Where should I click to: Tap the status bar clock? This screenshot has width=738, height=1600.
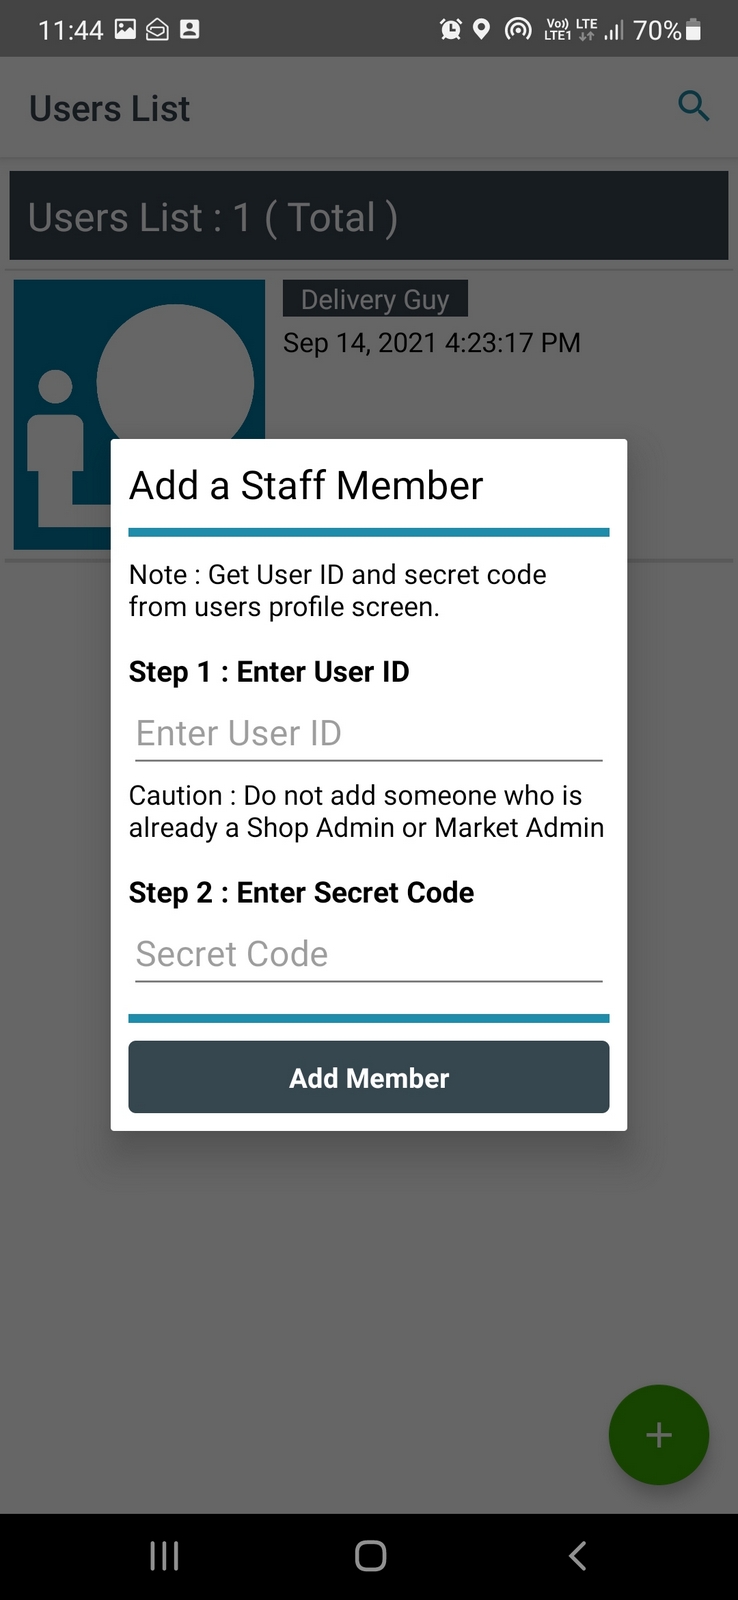point(70,30)
